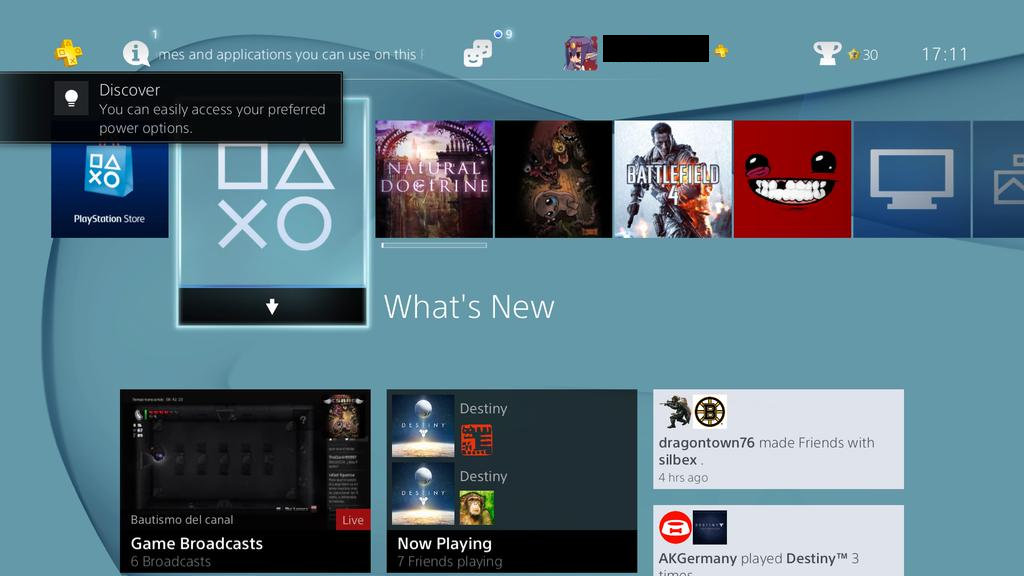This screenshot has height=576, width=1024.
Task: Click the monkey friend avatar
Action: [x=477, y=508]
